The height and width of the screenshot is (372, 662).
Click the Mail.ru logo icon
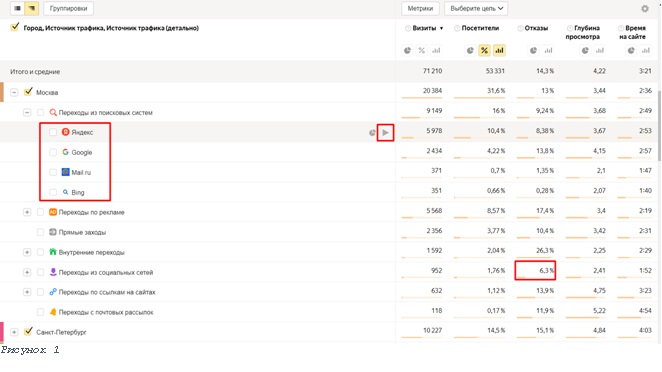tap(65, 172)
